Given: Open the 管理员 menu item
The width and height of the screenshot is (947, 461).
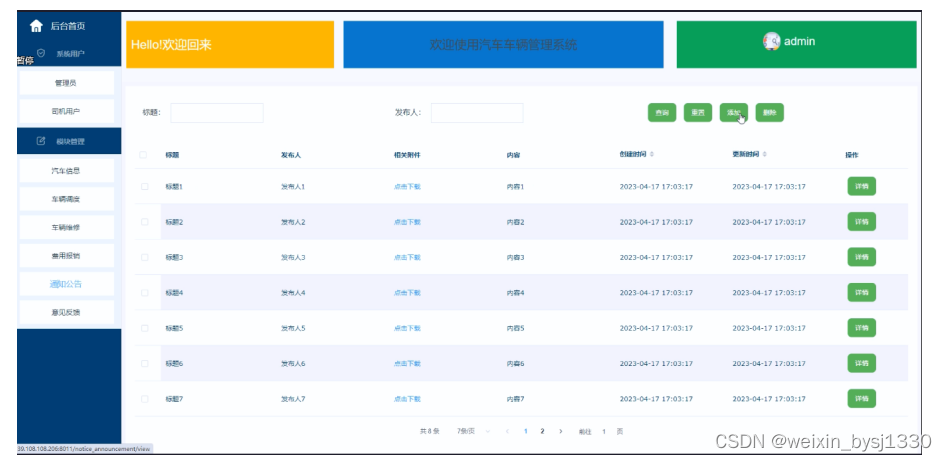Looking at the screenshot, I should pos(66,83).
